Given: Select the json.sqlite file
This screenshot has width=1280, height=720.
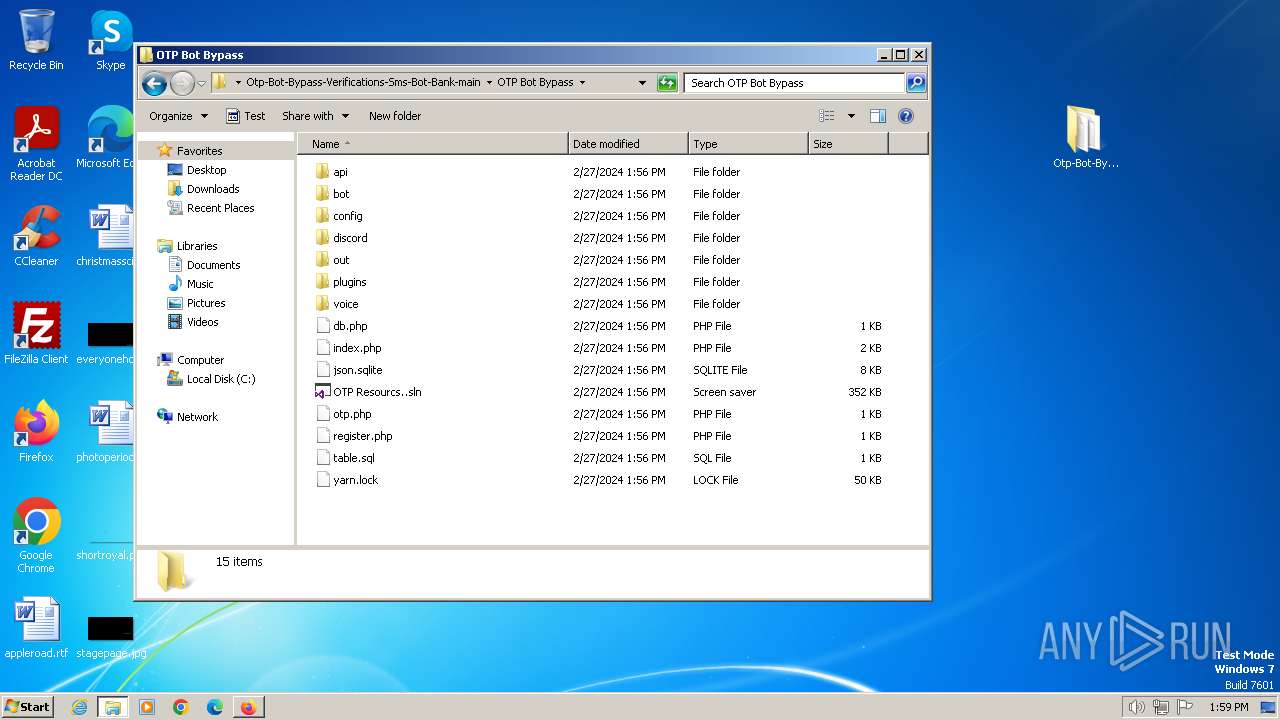Looking at the screenshot, I should tap(357, 370).
